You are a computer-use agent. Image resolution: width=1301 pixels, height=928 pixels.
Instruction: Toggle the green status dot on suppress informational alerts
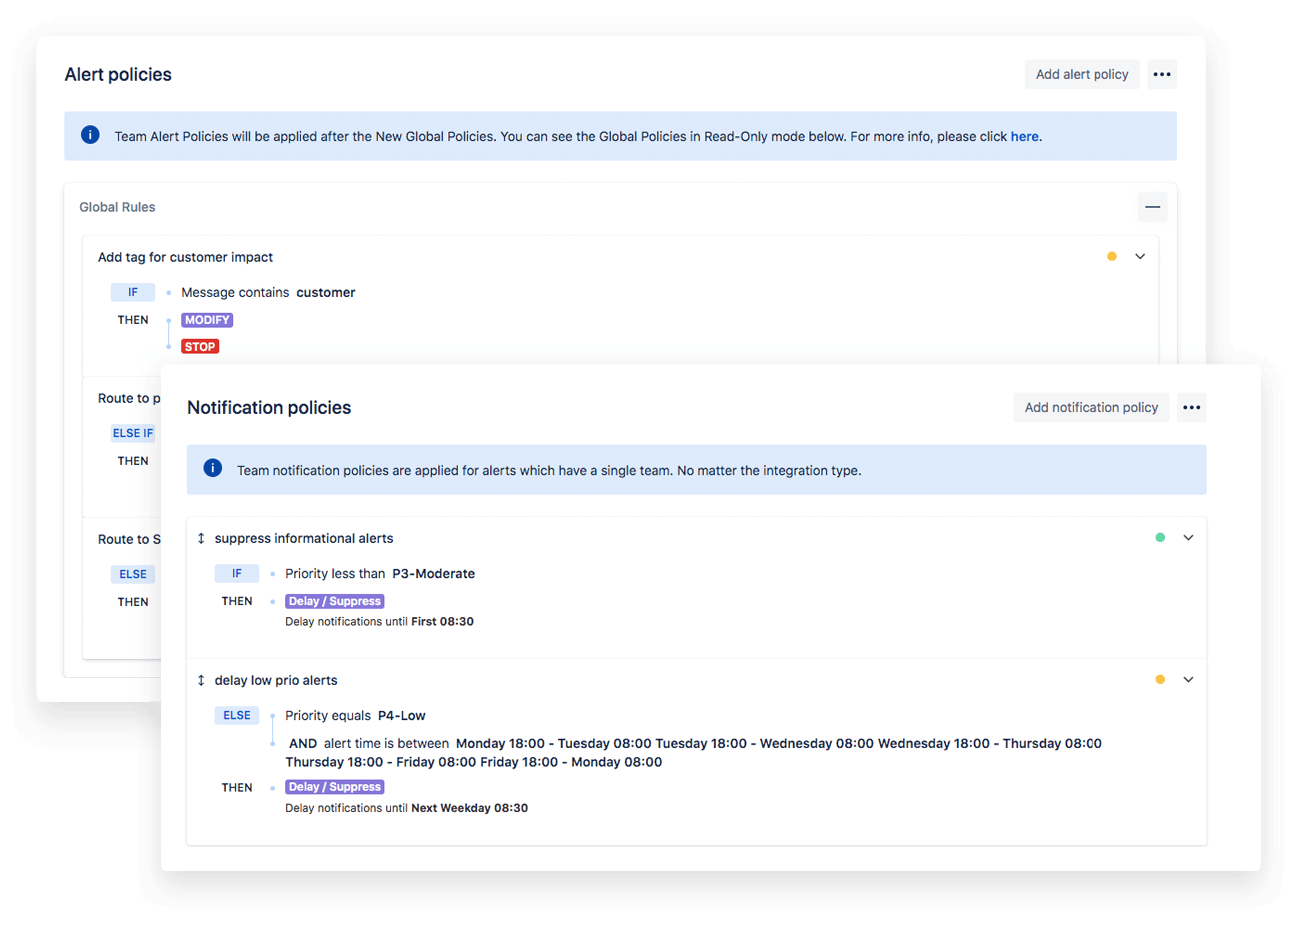(x=1159, y=537)
